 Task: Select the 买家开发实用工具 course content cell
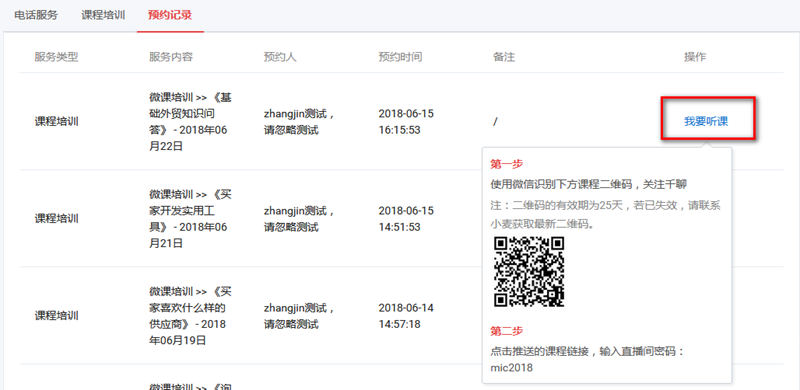click(x=190, y=218)
